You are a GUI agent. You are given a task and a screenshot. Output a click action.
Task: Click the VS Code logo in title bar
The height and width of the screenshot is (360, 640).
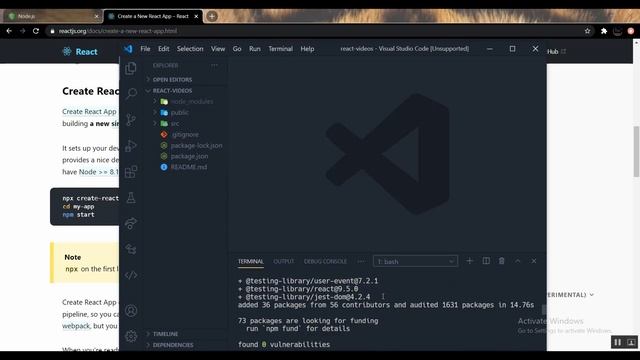click(x=128, y=49)
